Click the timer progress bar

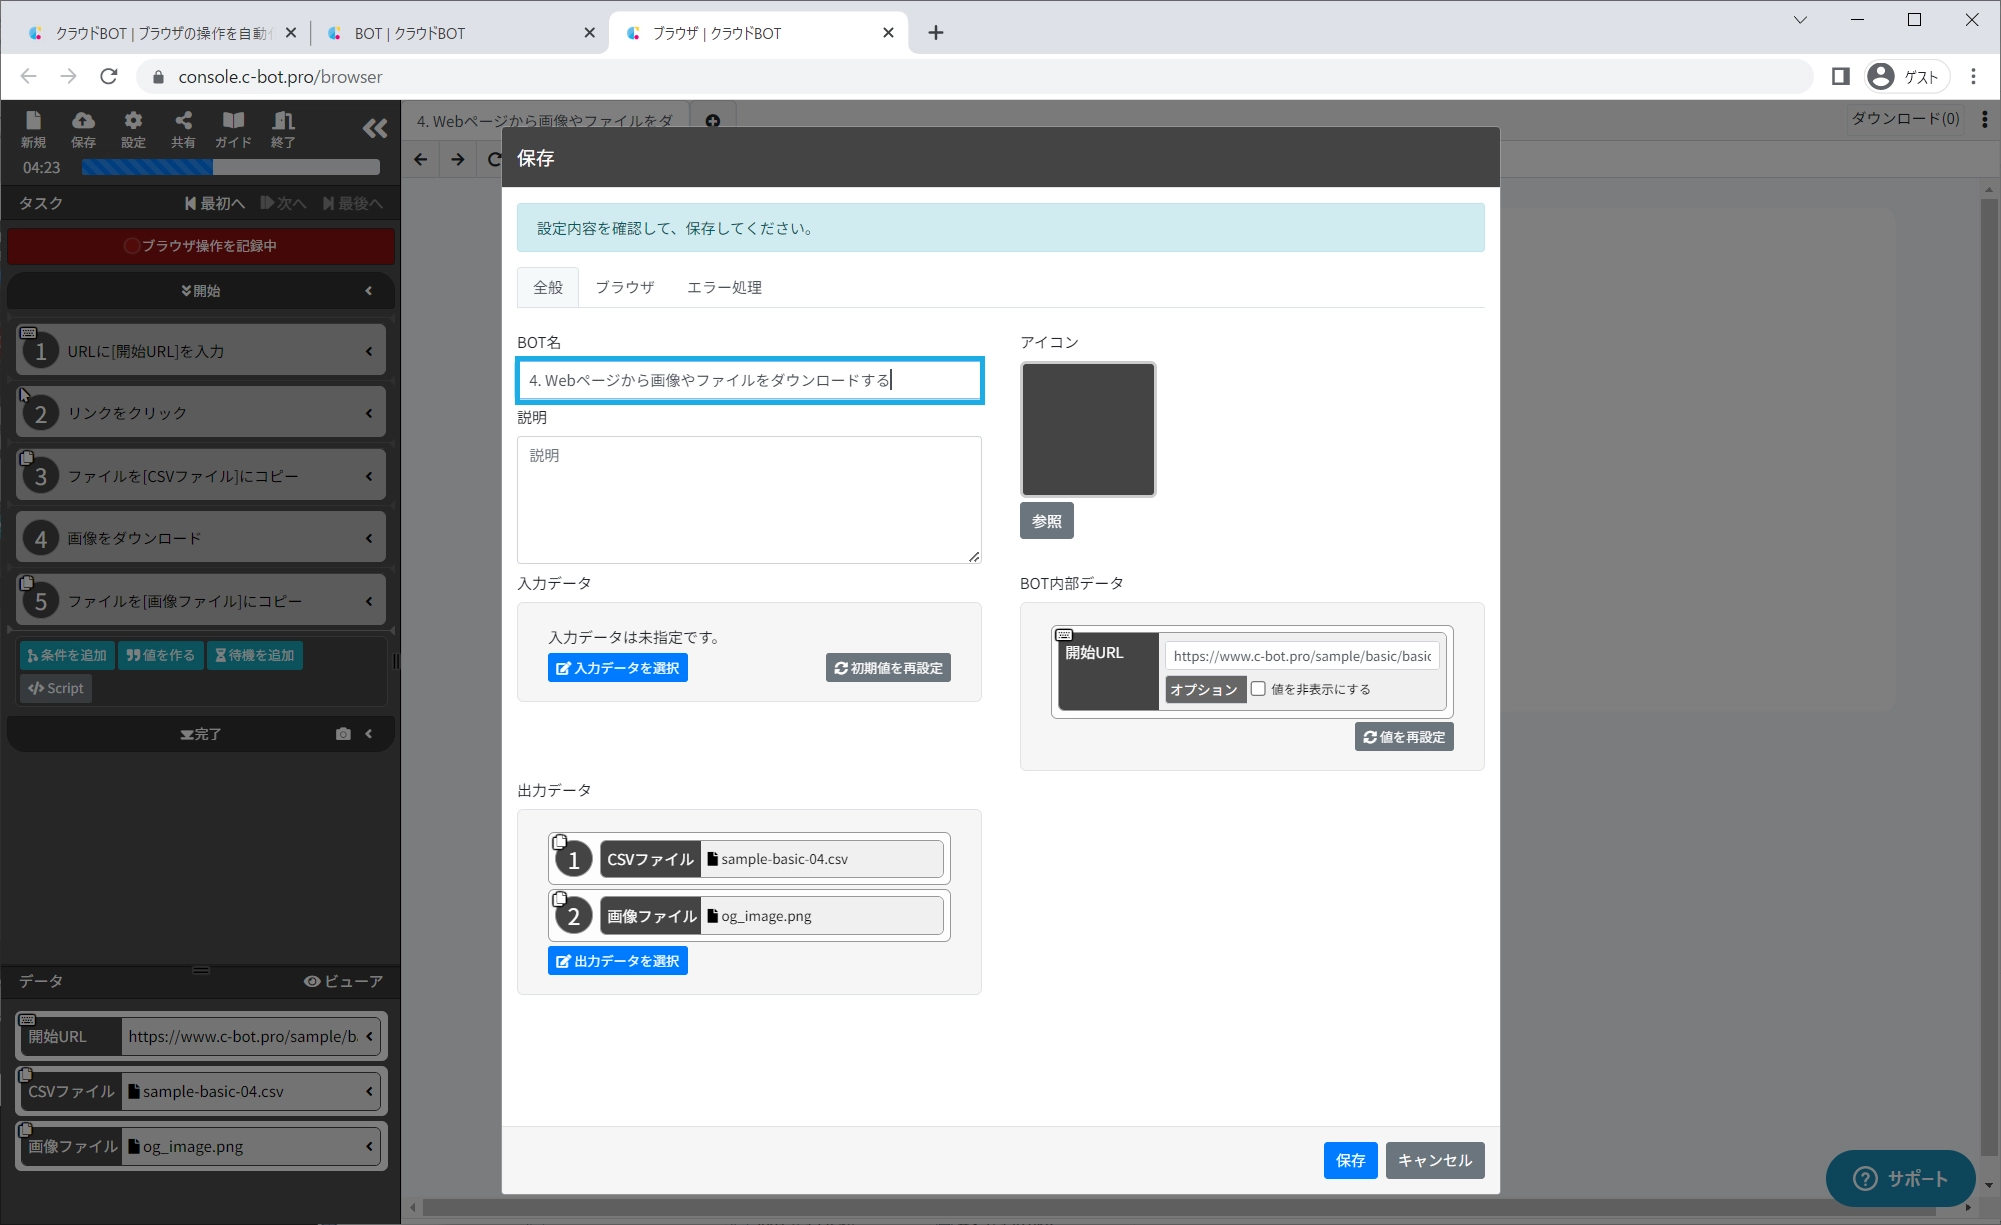click(x=230, y=168)
